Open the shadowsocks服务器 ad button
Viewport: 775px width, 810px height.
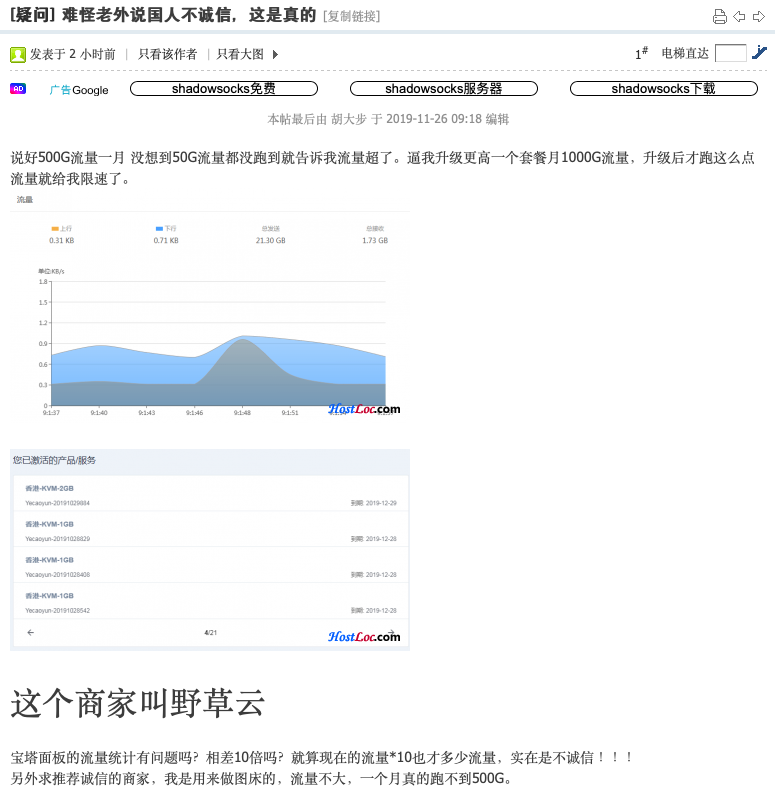click(x=444, y=89)
